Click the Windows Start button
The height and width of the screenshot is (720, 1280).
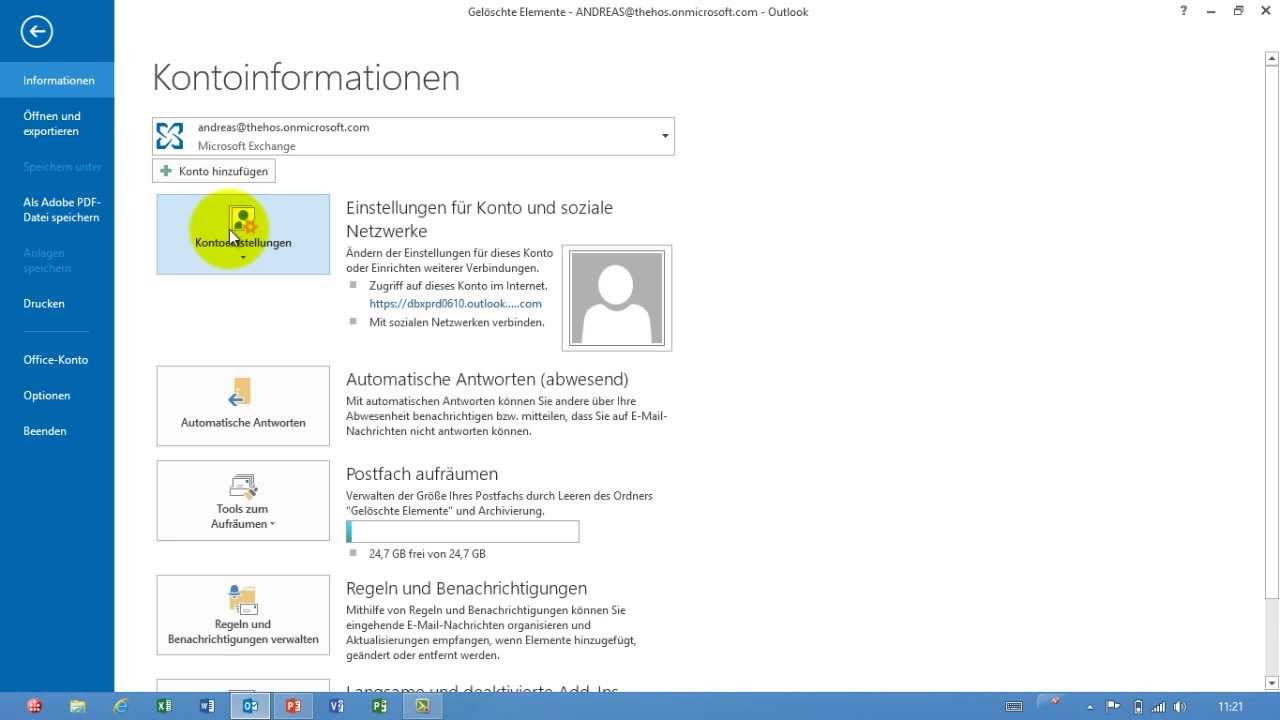(35, 706)
